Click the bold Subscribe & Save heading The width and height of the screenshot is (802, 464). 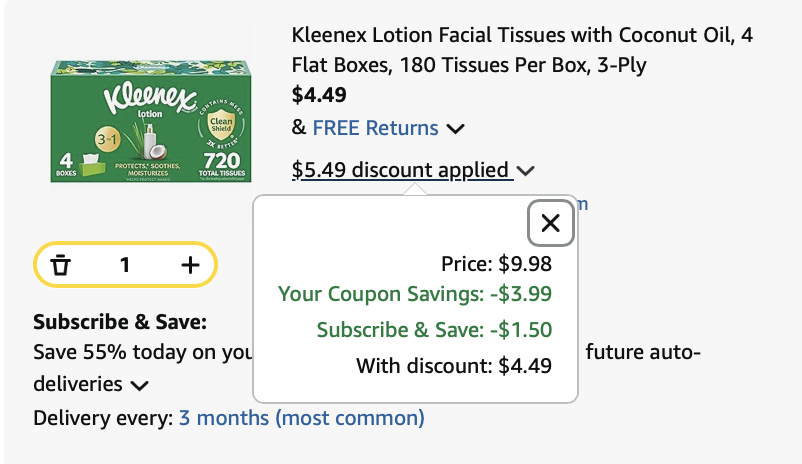(120, 322)
